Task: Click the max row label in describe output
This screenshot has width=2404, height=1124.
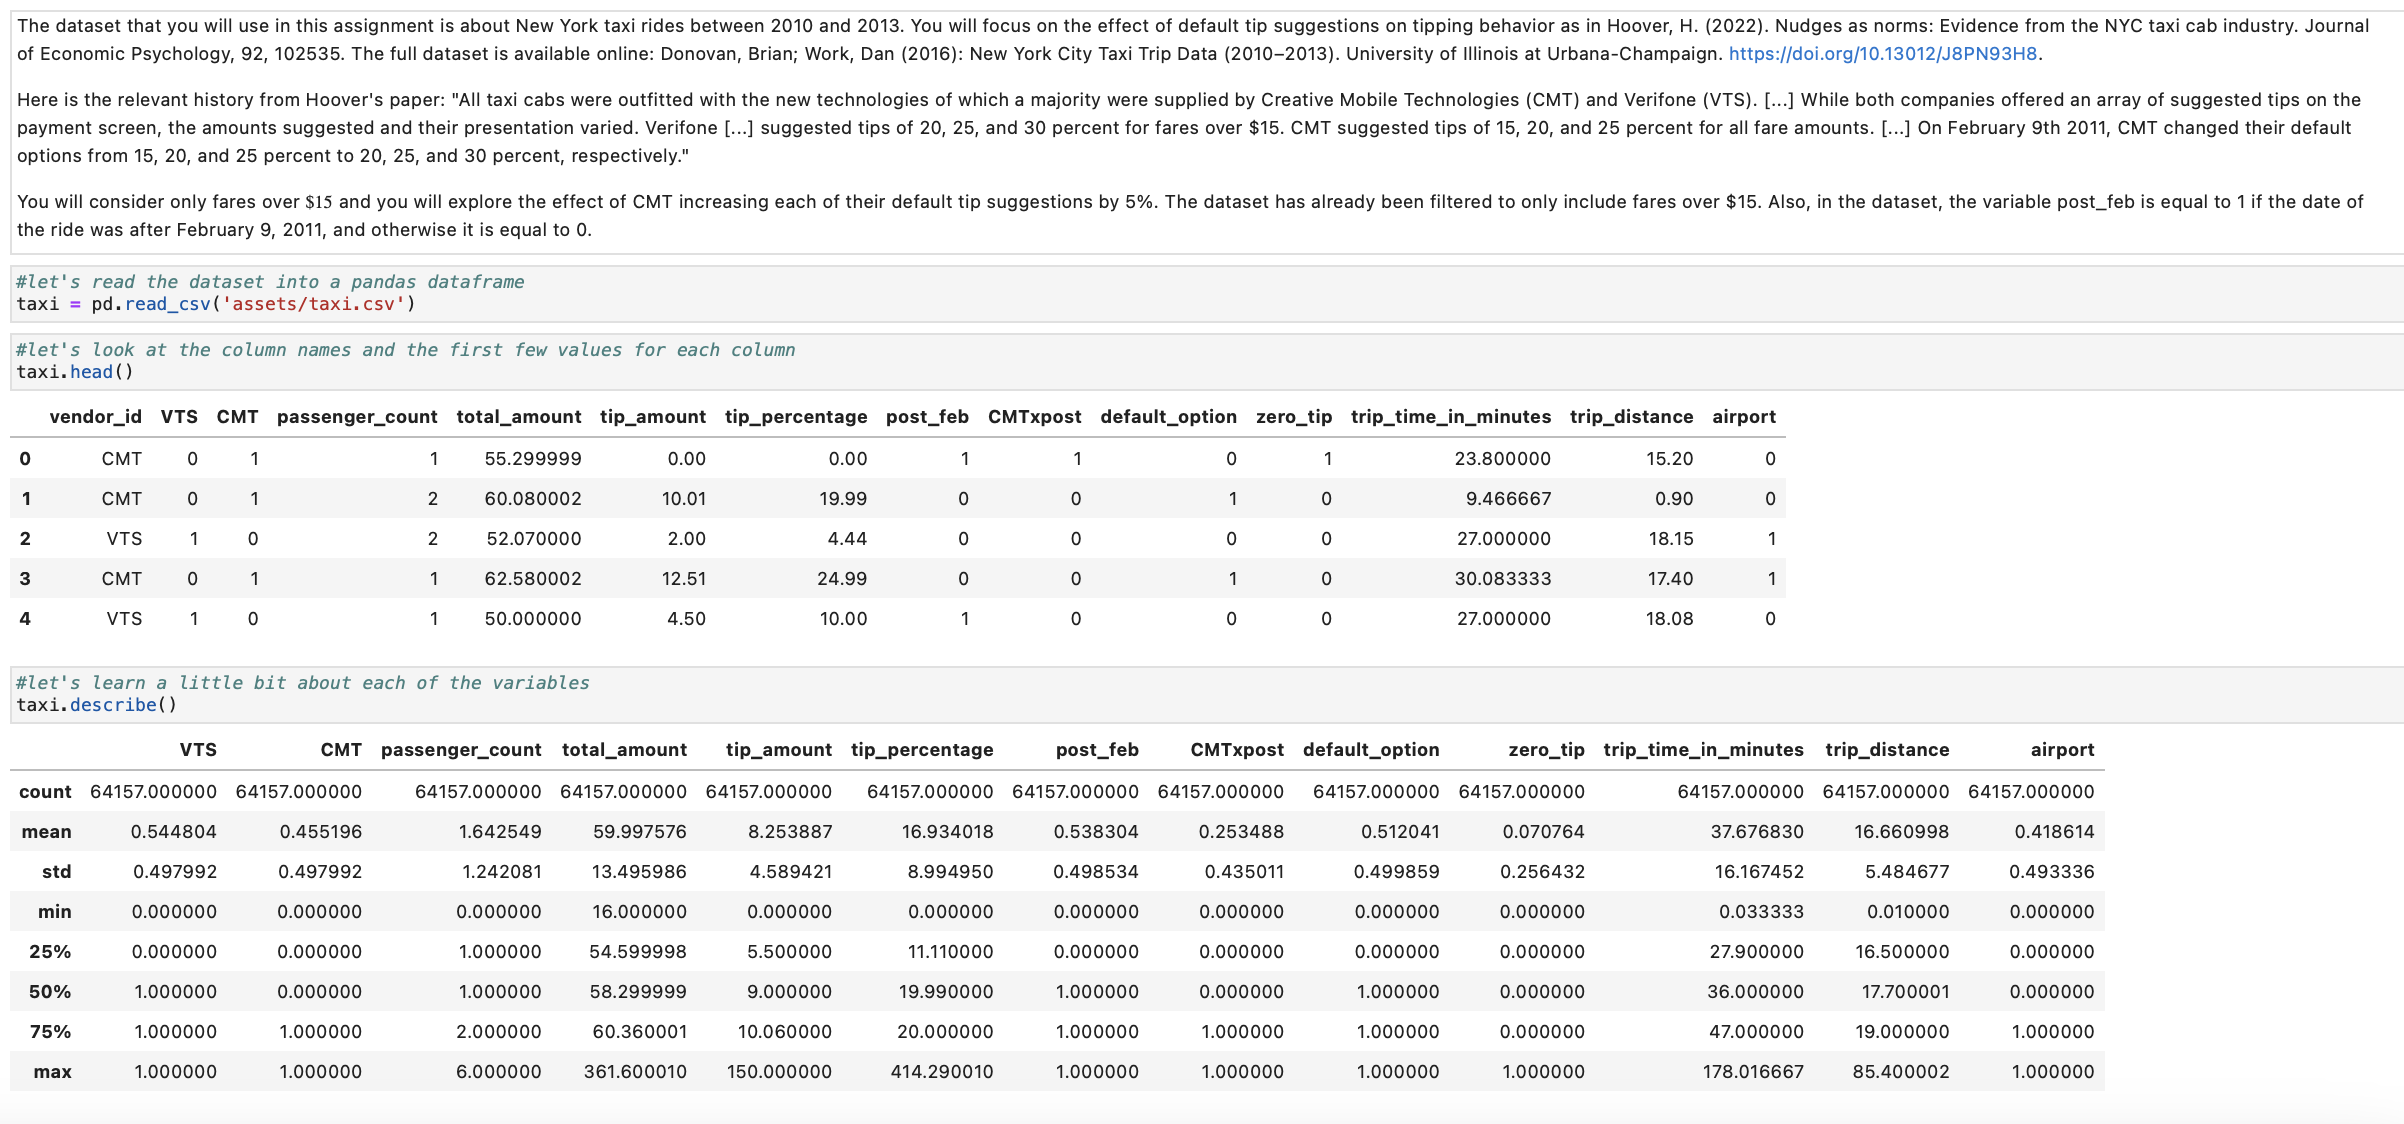Action: coord(54,1071)
